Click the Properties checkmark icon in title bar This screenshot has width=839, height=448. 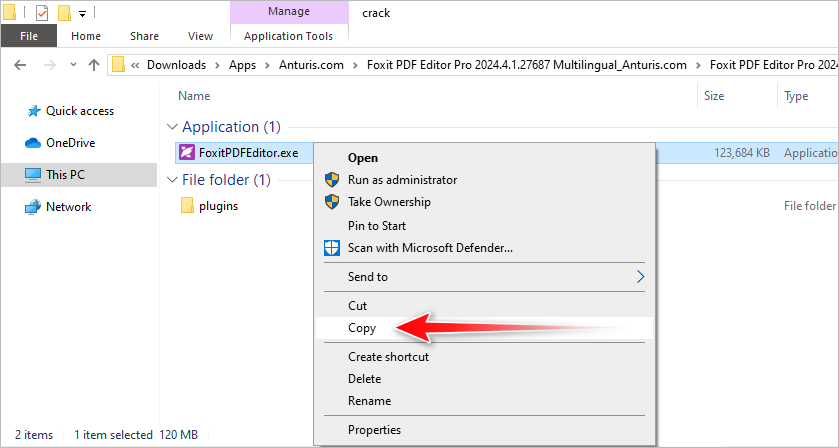point(41,13)
